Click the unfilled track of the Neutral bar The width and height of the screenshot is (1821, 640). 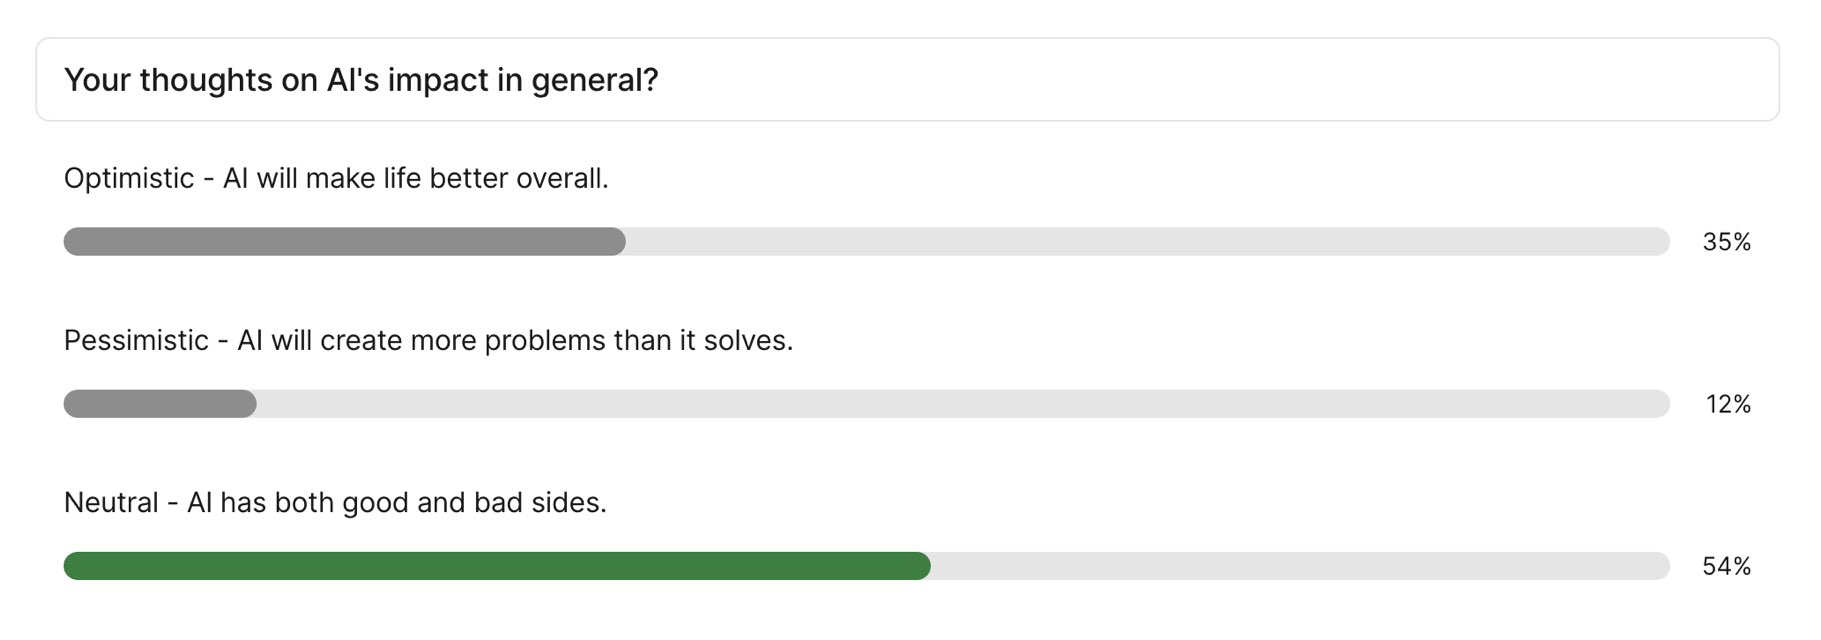1299,566
